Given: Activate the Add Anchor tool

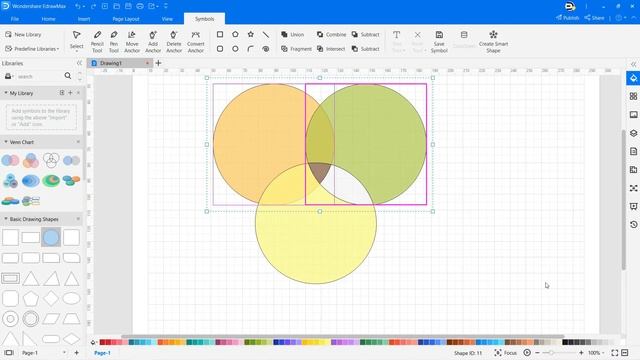Looking at the screenshot, I should point(153,42).
